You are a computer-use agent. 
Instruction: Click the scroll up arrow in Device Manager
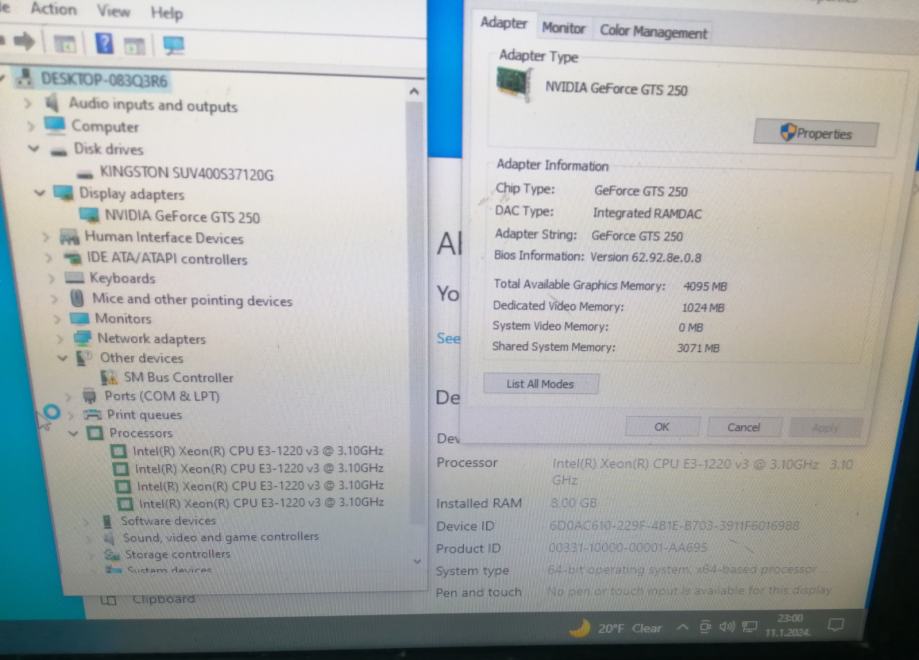(414, 91)
